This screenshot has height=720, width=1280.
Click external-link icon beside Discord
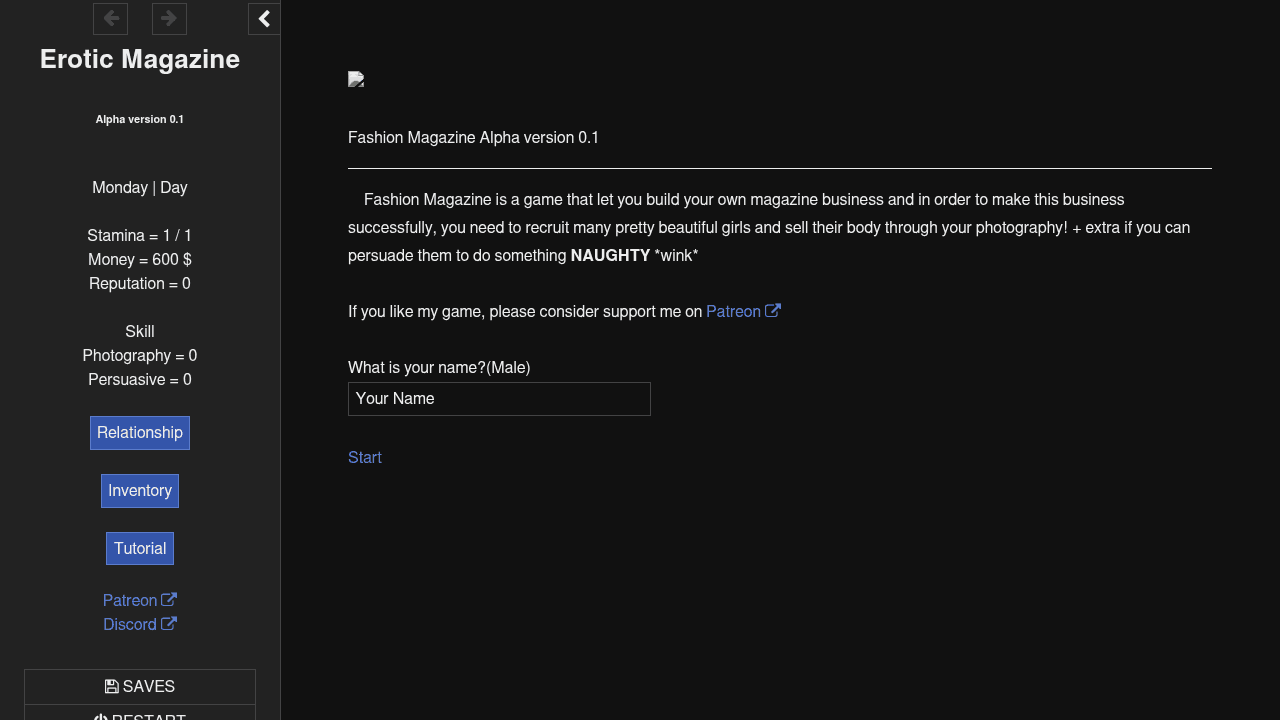coord(169,624)
